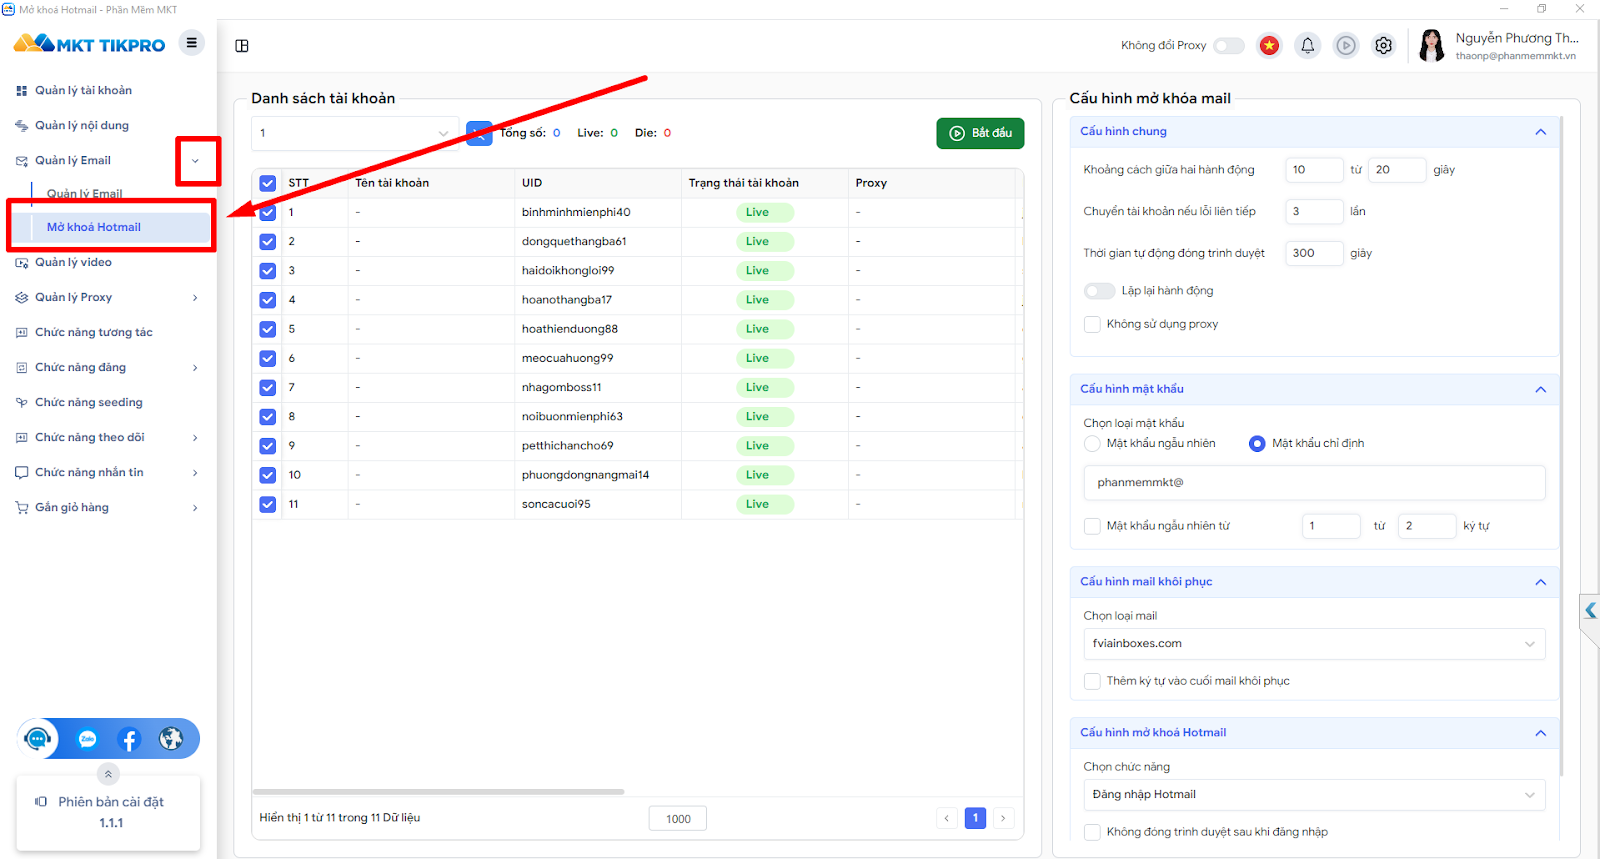Click the Vietnam flag language icon

point(1269,45)
